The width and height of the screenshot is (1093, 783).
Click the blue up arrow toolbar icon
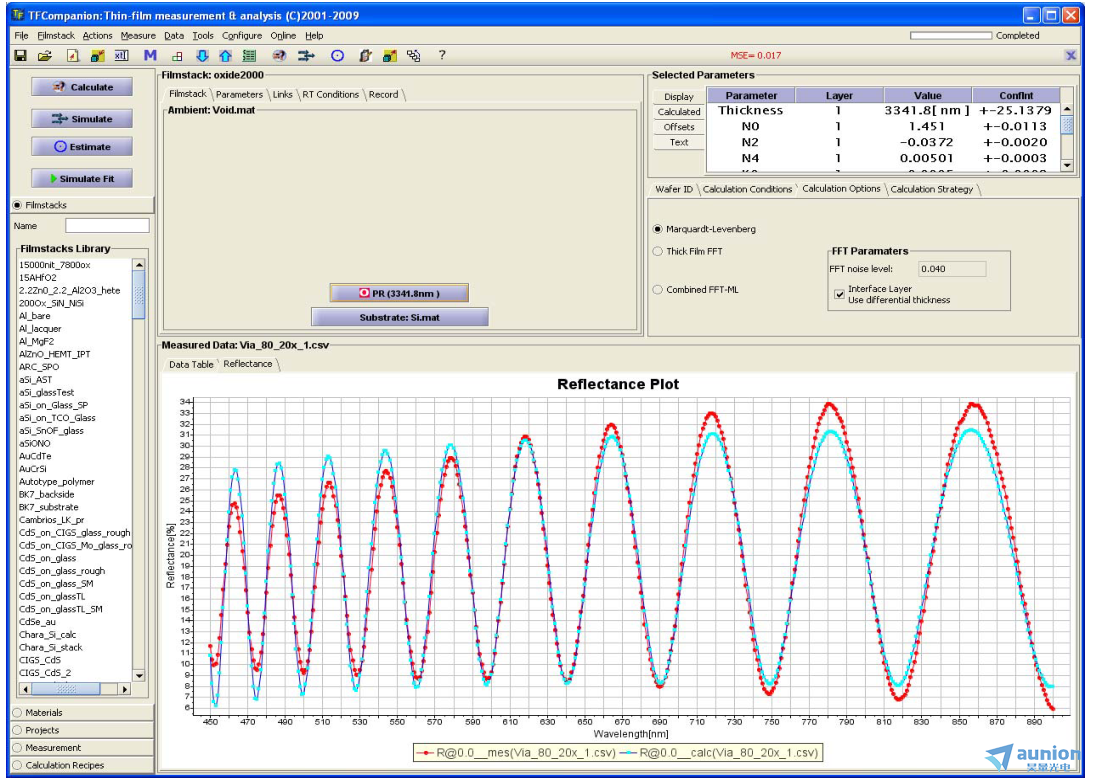[x=225, y=56]
